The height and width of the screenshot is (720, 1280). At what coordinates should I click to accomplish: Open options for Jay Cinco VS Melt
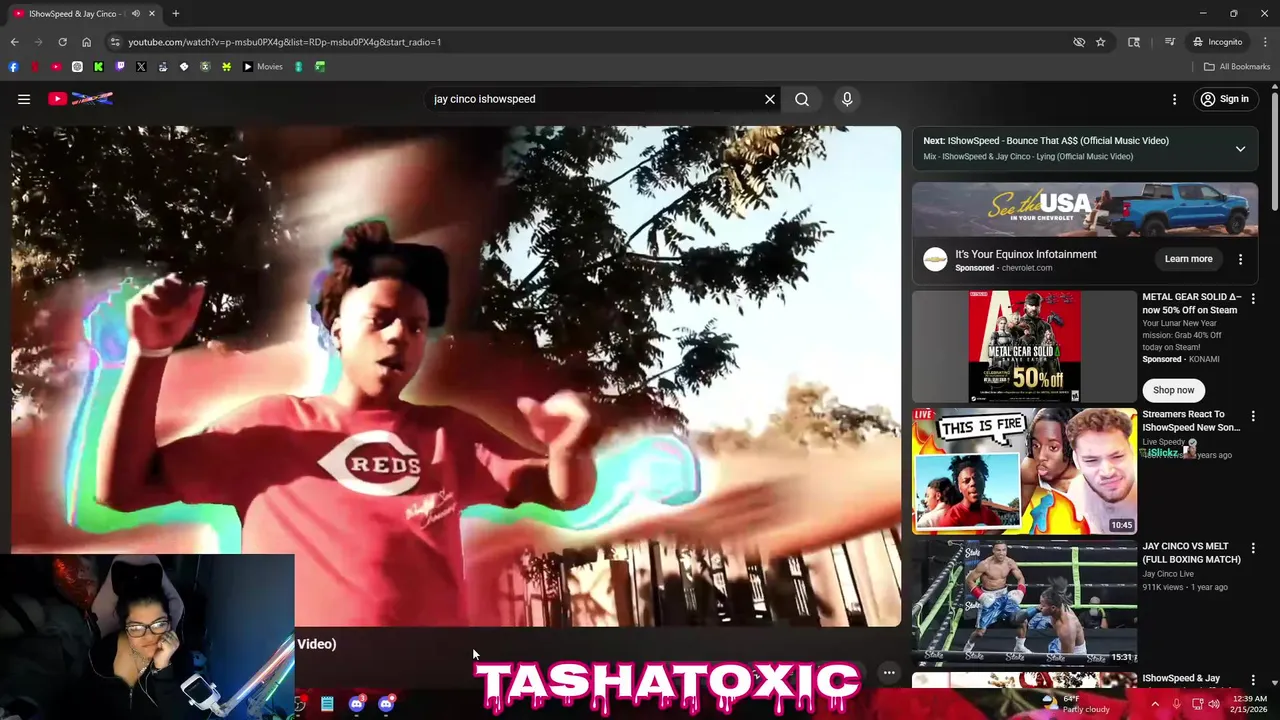[x=1253, y=548]
